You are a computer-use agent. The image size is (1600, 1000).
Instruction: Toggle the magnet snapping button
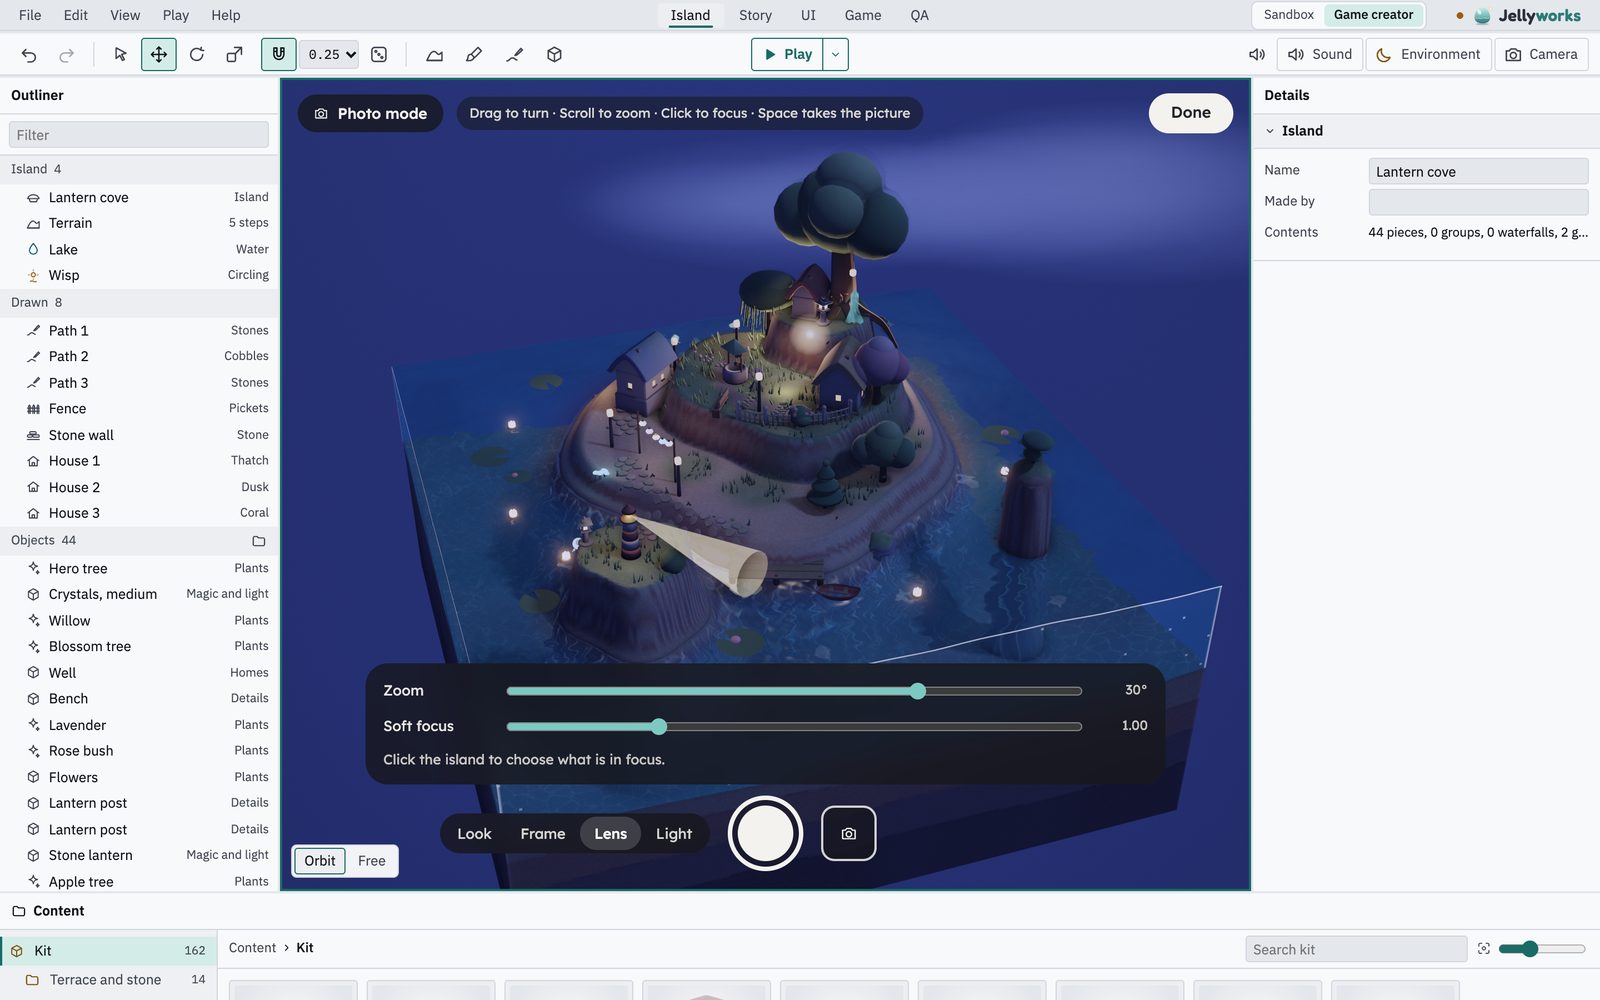(279, 54)
